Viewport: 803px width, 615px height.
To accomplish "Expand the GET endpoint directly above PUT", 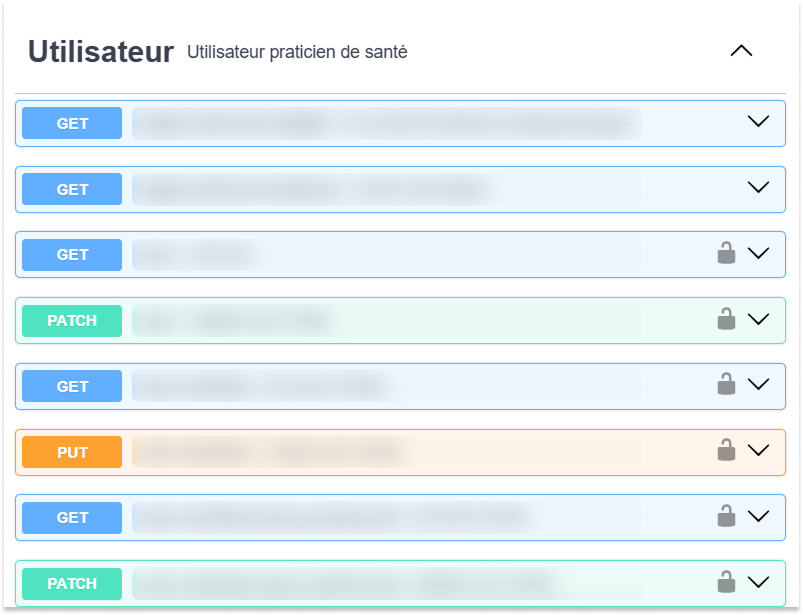I will [x=758, y=384].
